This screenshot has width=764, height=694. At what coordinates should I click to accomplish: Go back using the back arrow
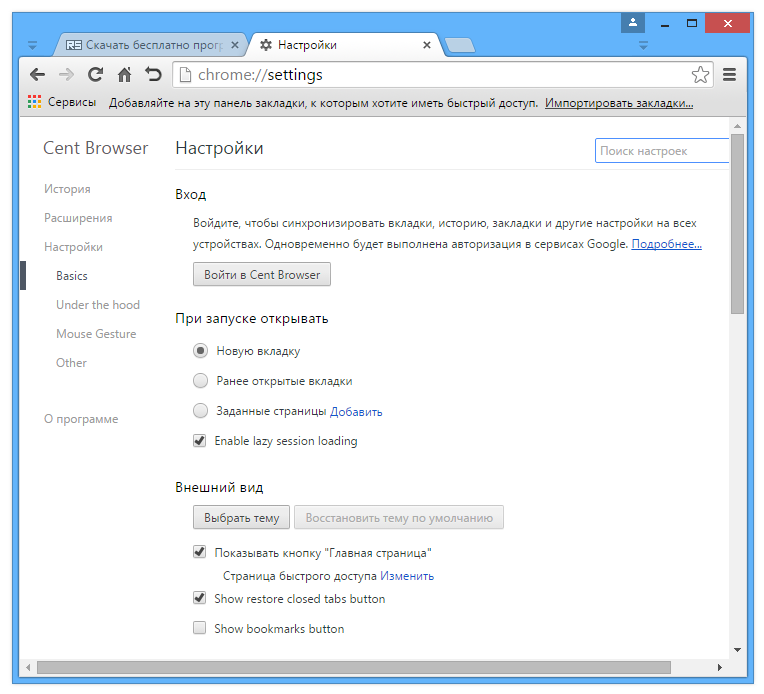[x=37, y=75]
